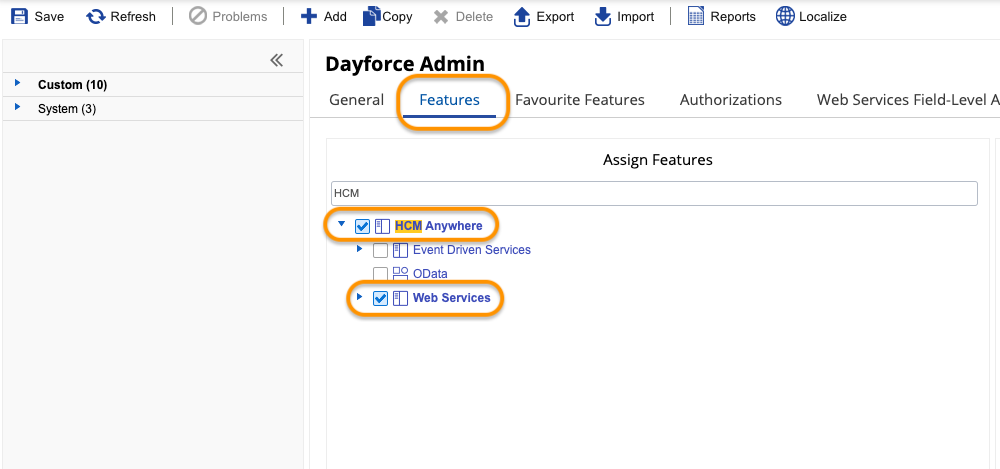Expand the System (3) roles group

point(18,107)
